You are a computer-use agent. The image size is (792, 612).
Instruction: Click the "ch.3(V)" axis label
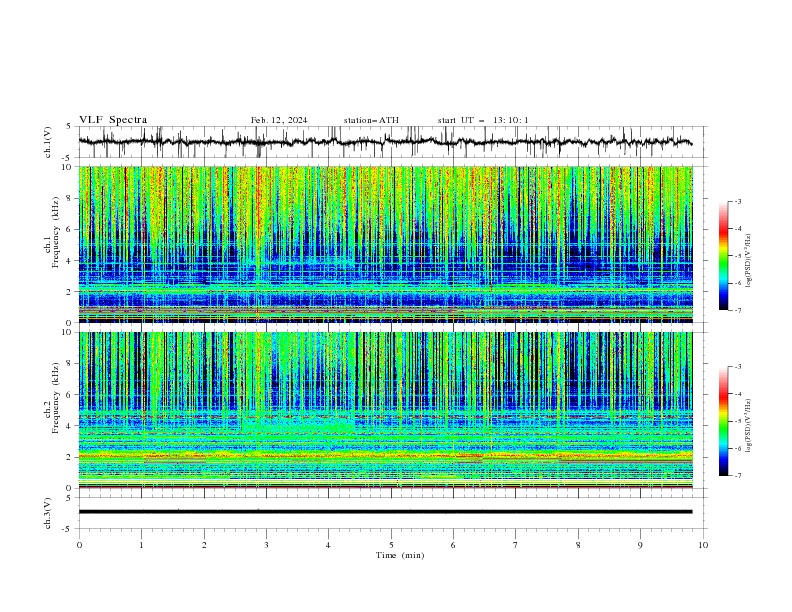48,513
